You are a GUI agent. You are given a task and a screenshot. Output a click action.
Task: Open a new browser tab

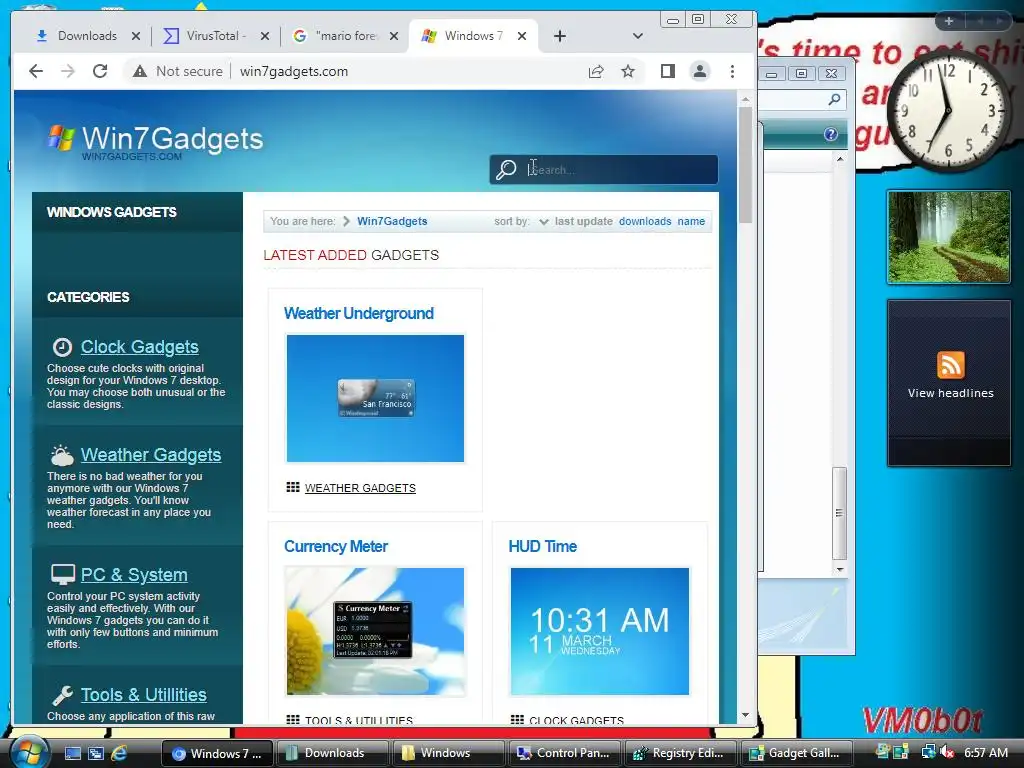(560, 36)
